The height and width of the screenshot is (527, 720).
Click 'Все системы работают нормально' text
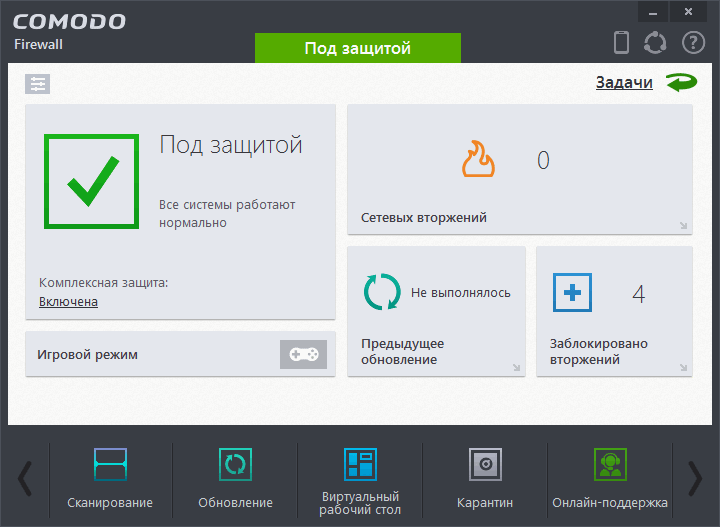(227, 213)
